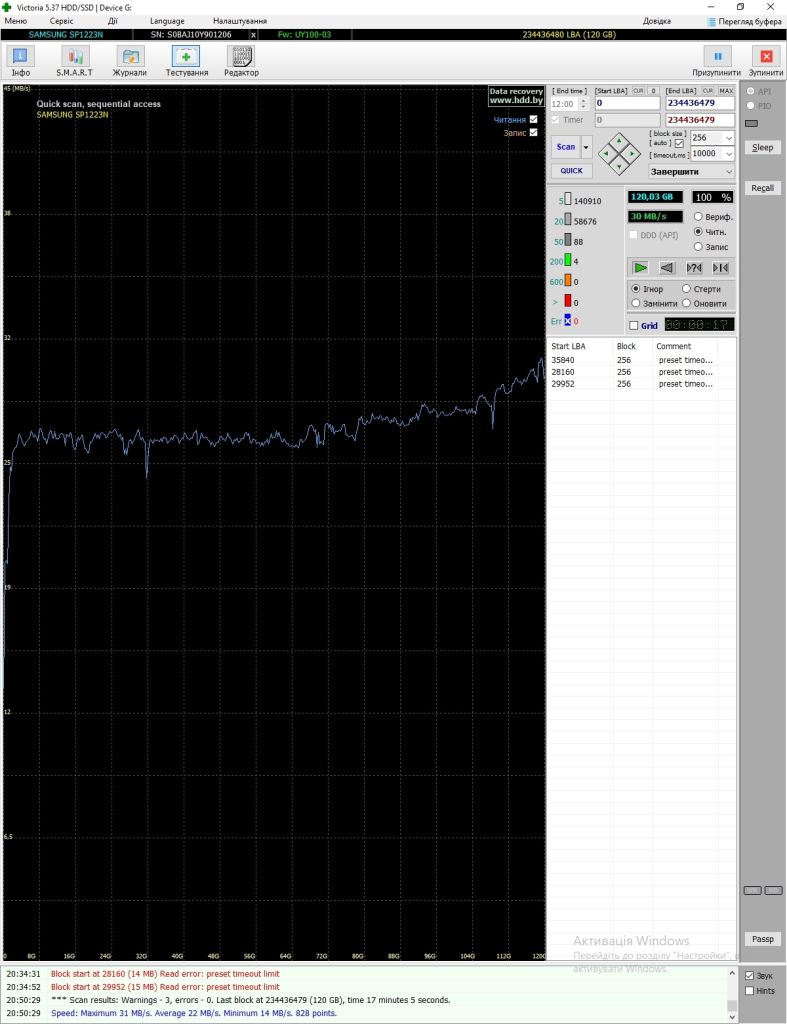This screenshot has width=787, height=1024.
Task: Open the Налаштування menu
Action: [240, 21]
